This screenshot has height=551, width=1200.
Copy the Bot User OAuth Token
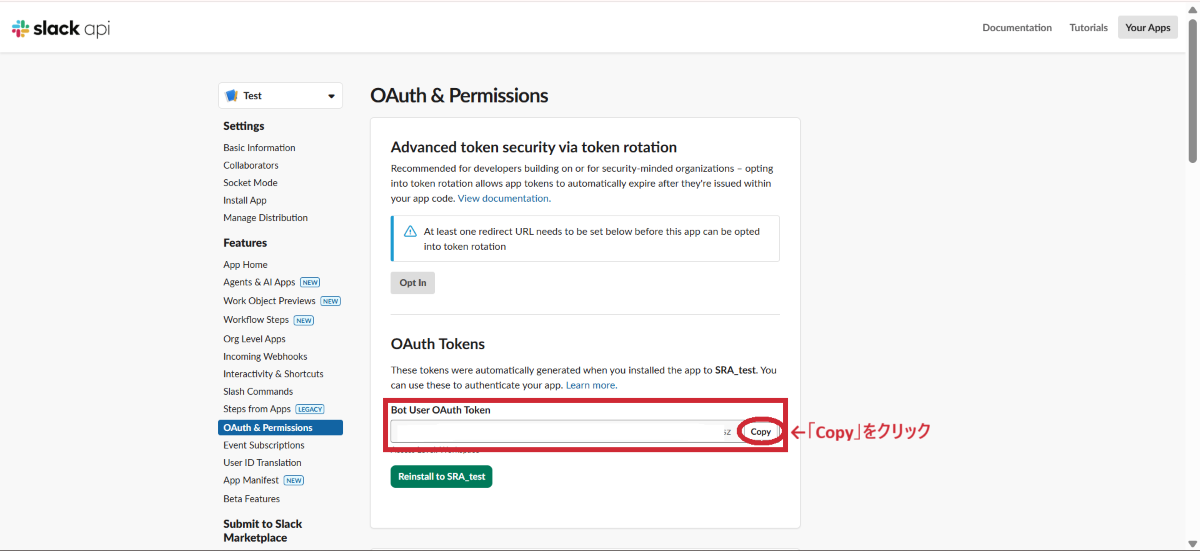pyautogui.click(x=761, y=432)
